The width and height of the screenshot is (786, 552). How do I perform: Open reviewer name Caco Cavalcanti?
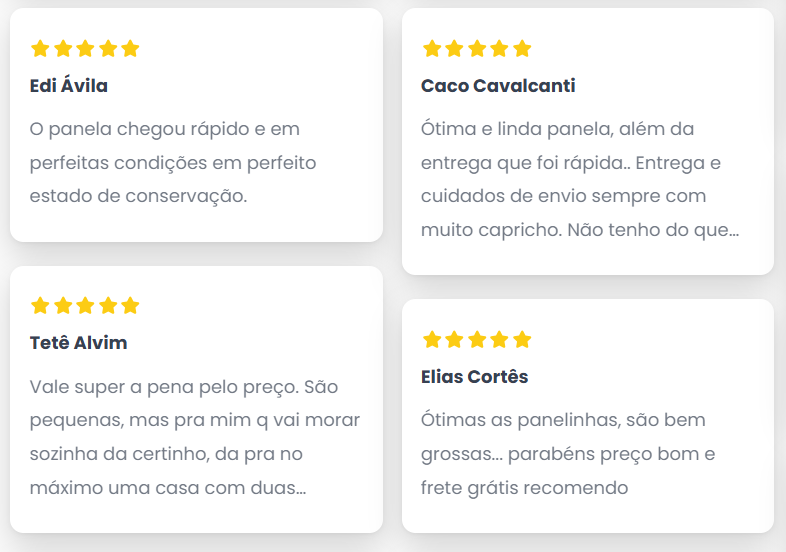(498, 86)
